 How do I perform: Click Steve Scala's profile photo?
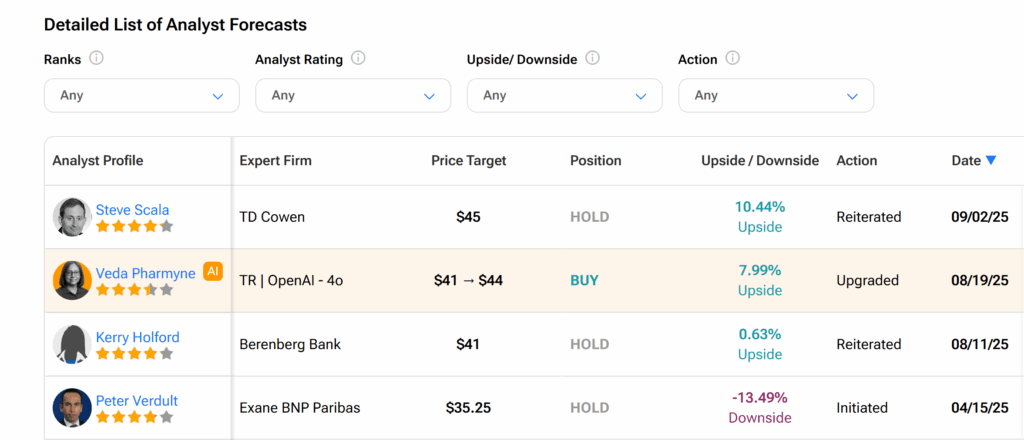click(x=72, y=217)
